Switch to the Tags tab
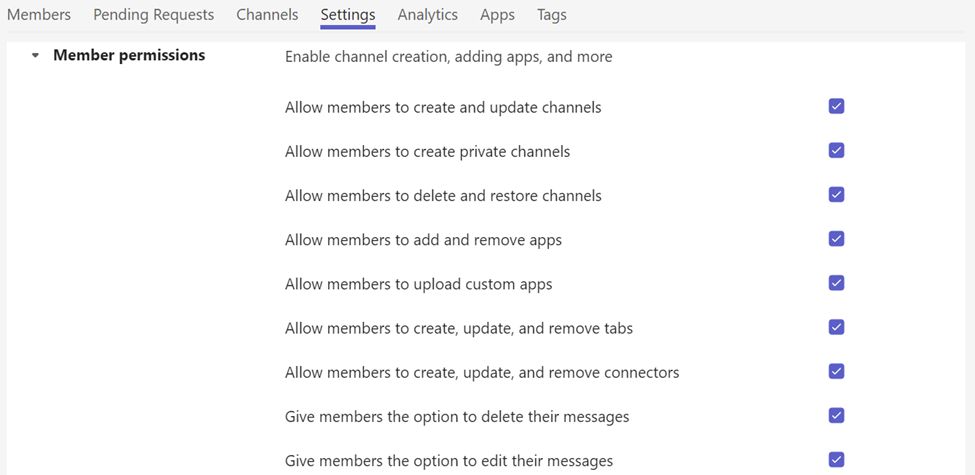This screenshot has width=975, height=475. click(x=552, y=15)
